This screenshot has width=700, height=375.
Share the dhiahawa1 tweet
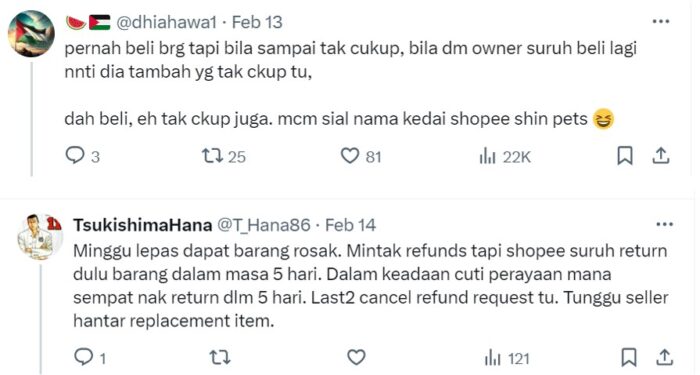click(x=661, y=156)
